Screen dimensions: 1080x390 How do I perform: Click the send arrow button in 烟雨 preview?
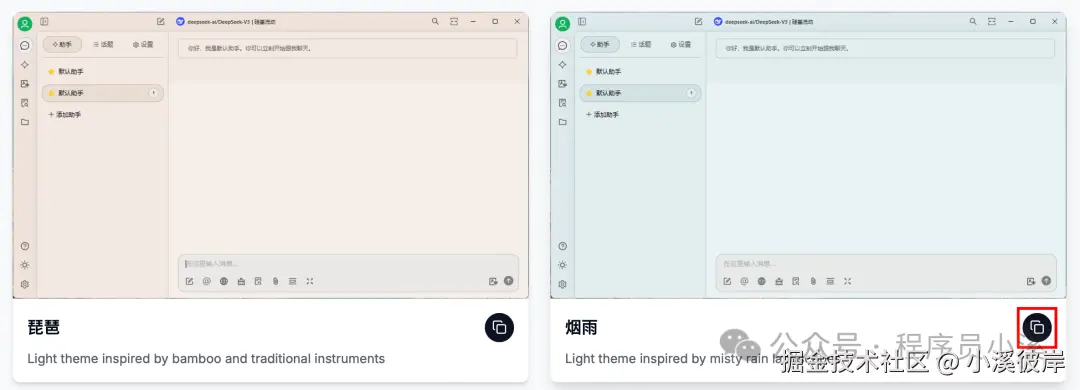1046,281
